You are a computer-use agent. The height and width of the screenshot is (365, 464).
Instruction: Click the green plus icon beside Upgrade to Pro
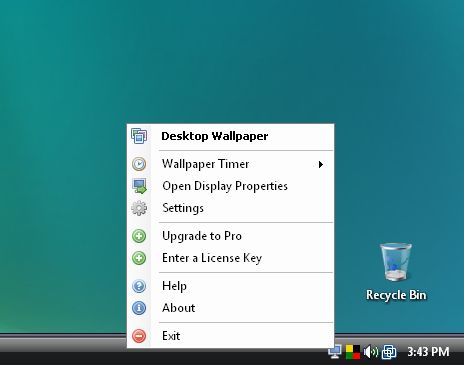(139, 236)
